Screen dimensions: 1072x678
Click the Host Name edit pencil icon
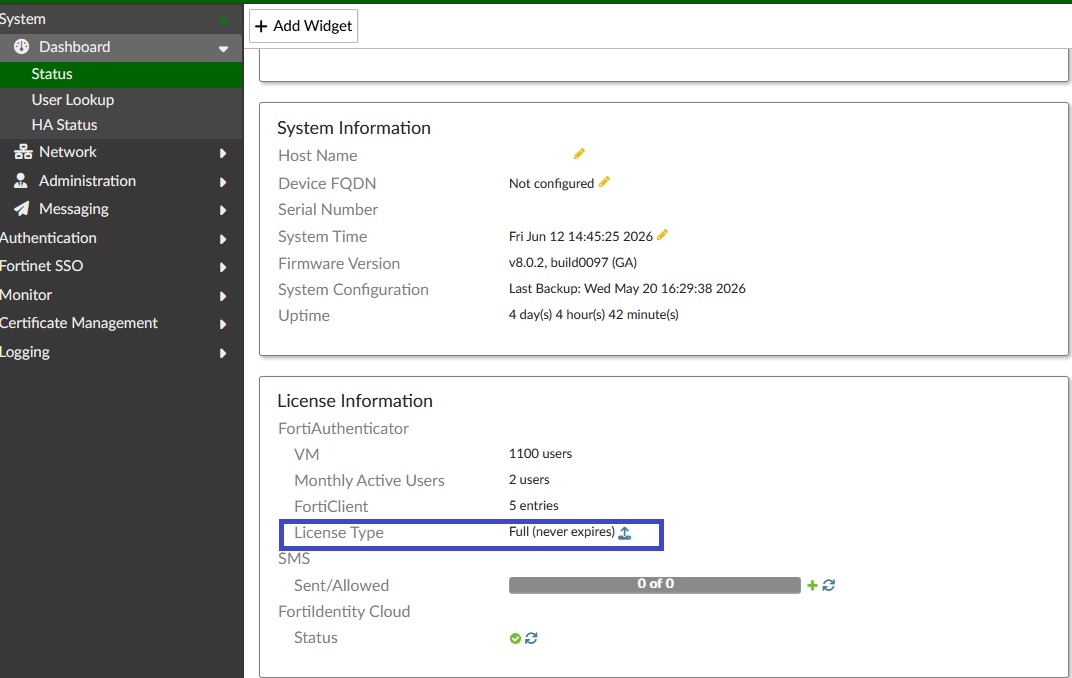click(579, 154)
